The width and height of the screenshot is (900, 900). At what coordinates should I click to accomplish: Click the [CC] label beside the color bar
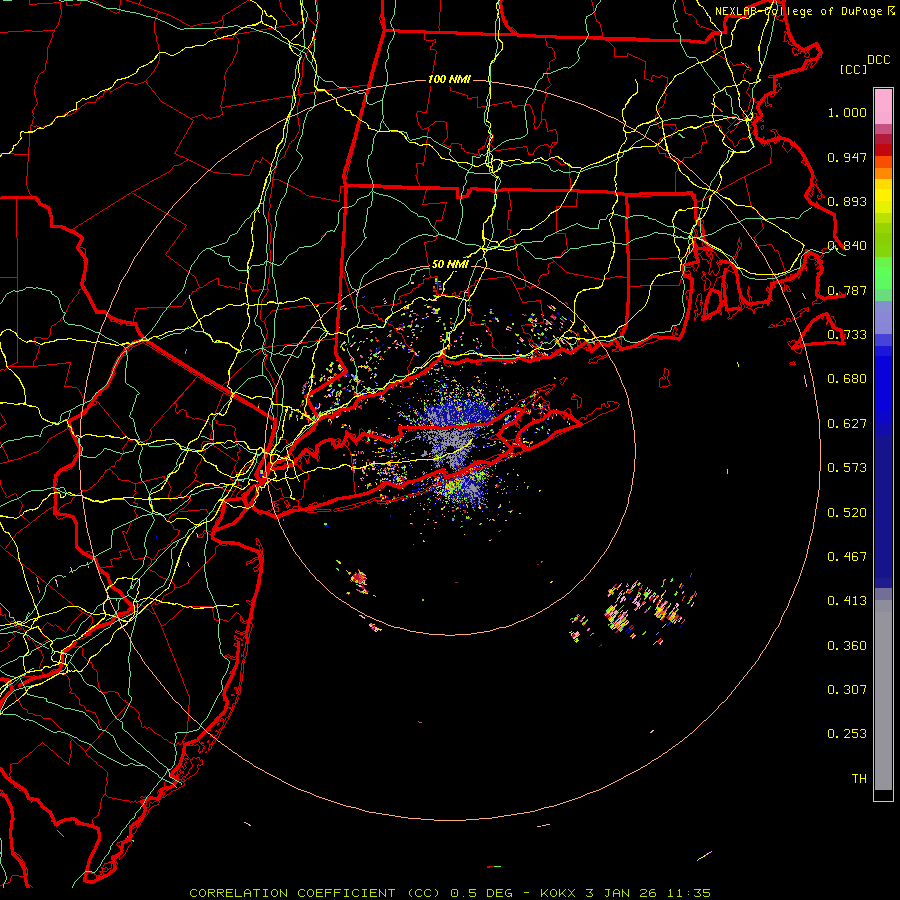pos(854,69)
